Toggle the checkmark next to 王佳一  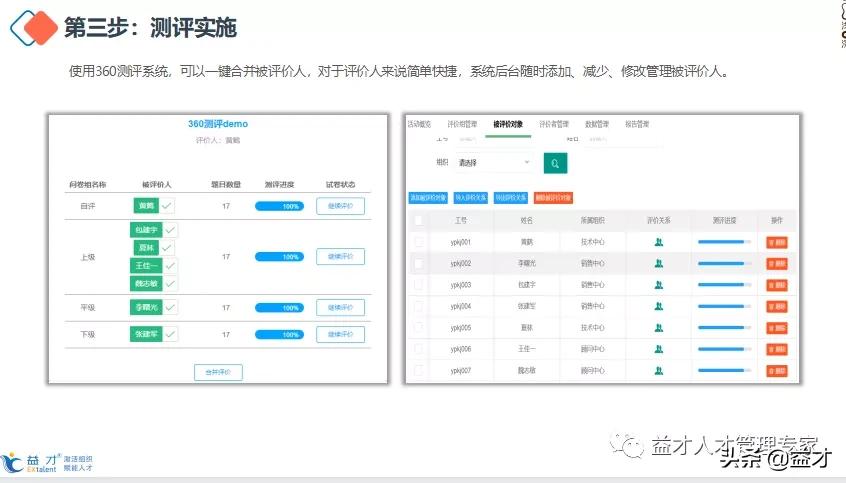pyautogui.click(x=170, y=266)
